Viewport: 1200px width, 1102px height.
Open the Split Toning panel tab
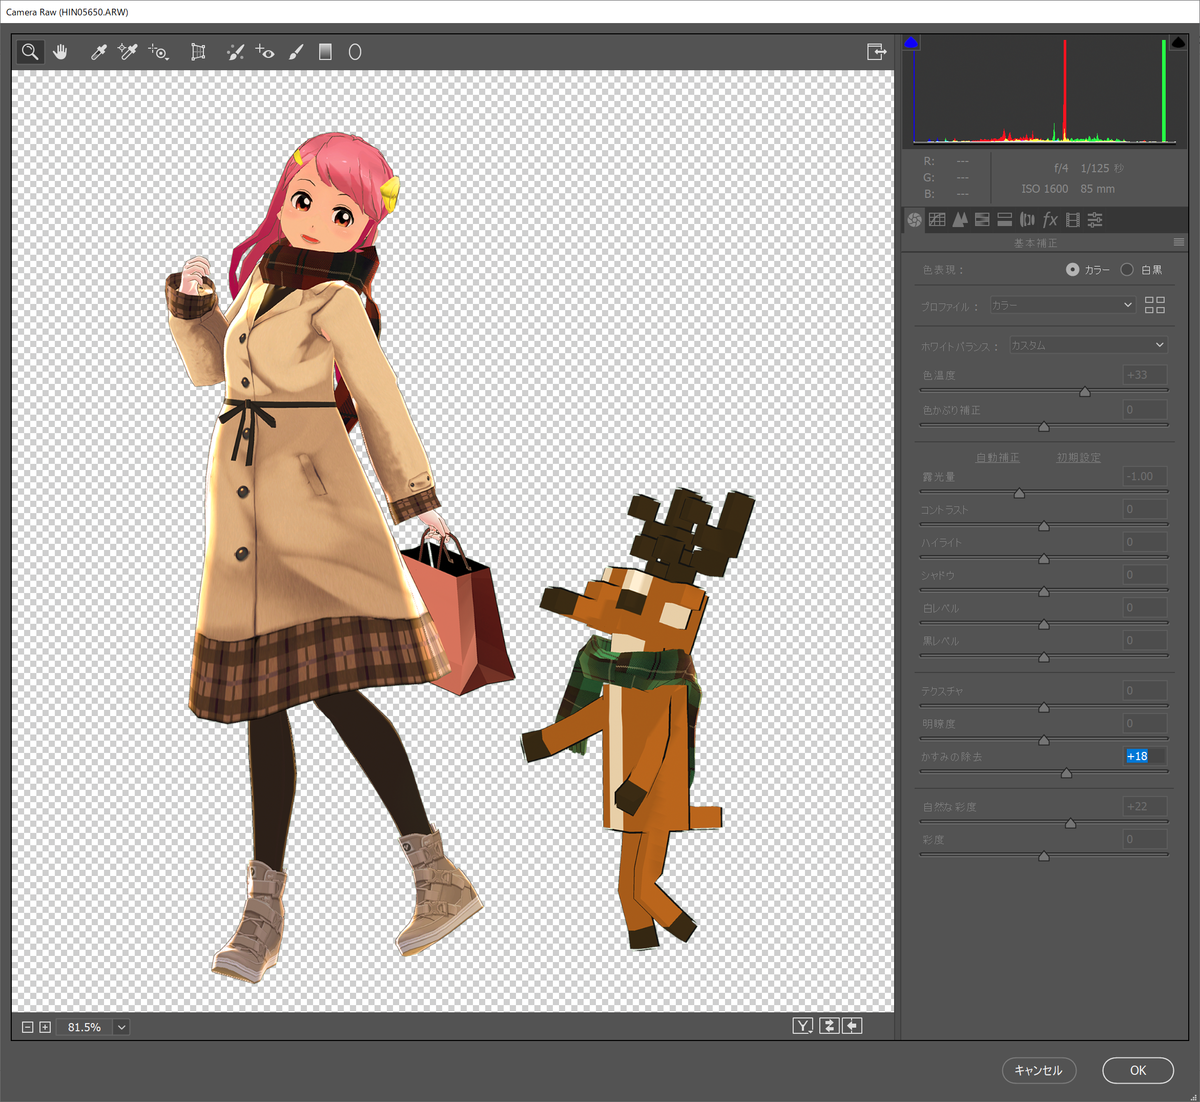click(x=1005, y=220)
